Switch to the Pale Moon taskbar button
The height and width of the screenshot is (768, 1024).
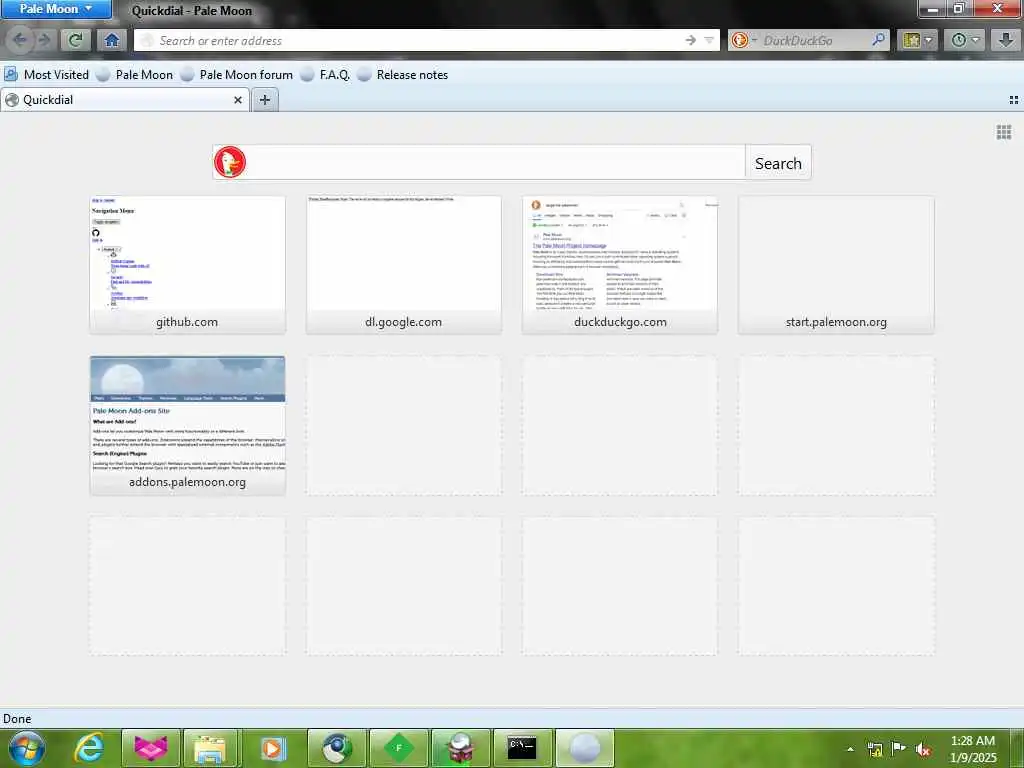coord(584,748)
